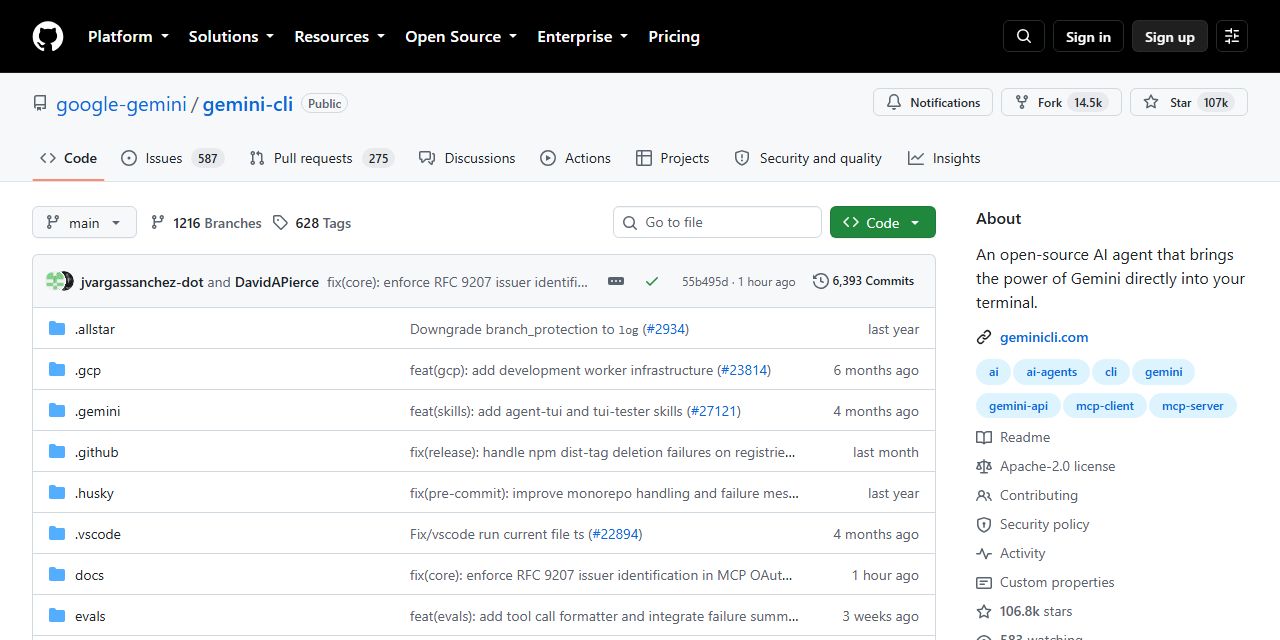The image size is (1280, 640).
Task: Click folder icon of .gcp row
Action: click(x=57, y=370)
